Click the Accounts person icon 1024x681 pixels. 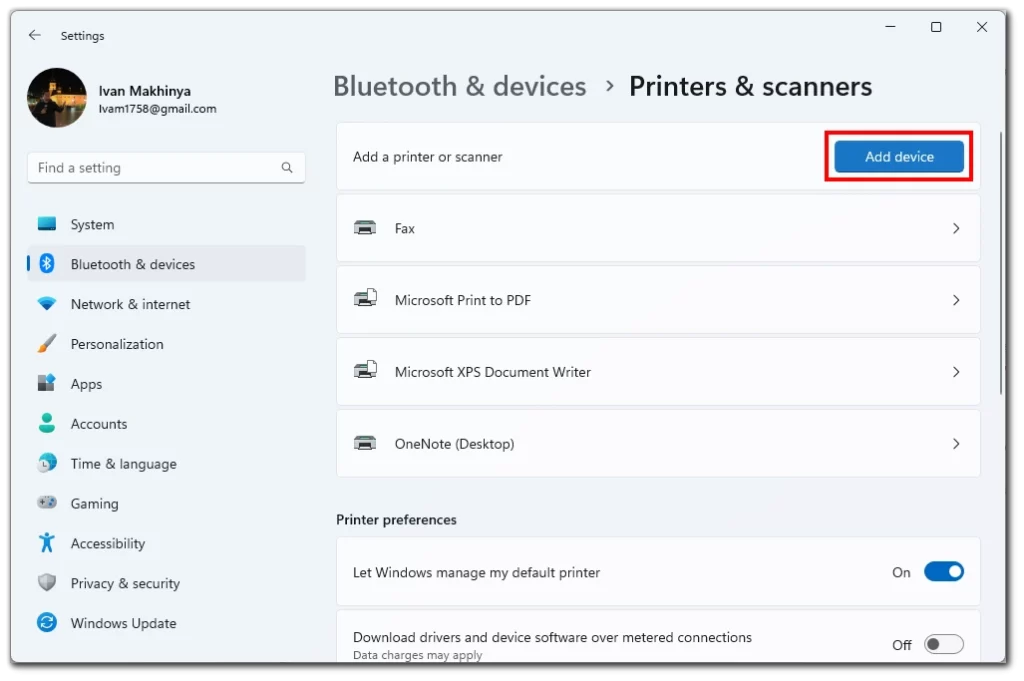(x=47, y=423)
